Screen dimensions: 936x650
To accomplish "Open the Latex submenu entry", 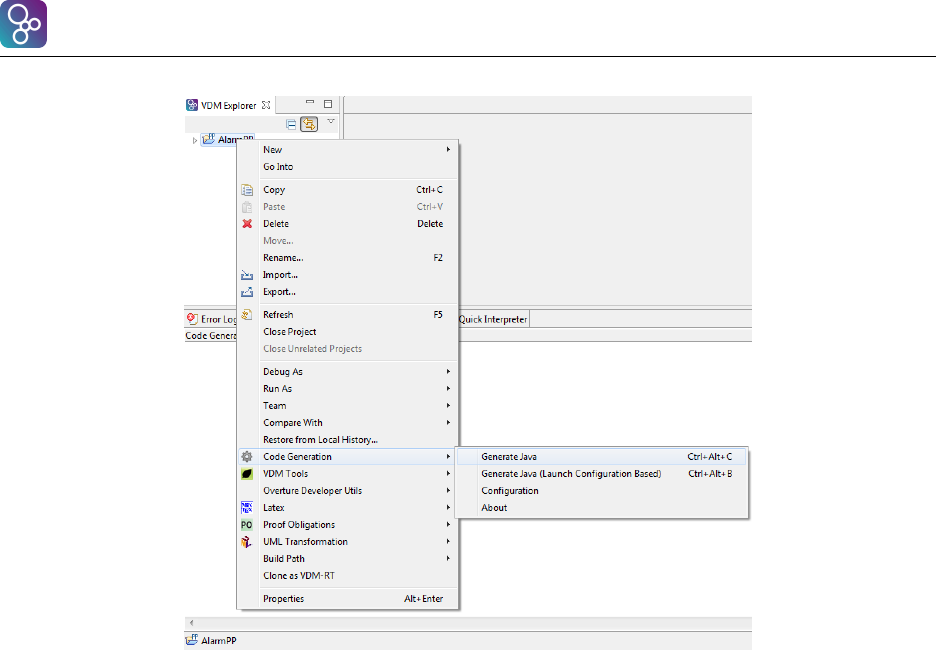I will (348, 508).
